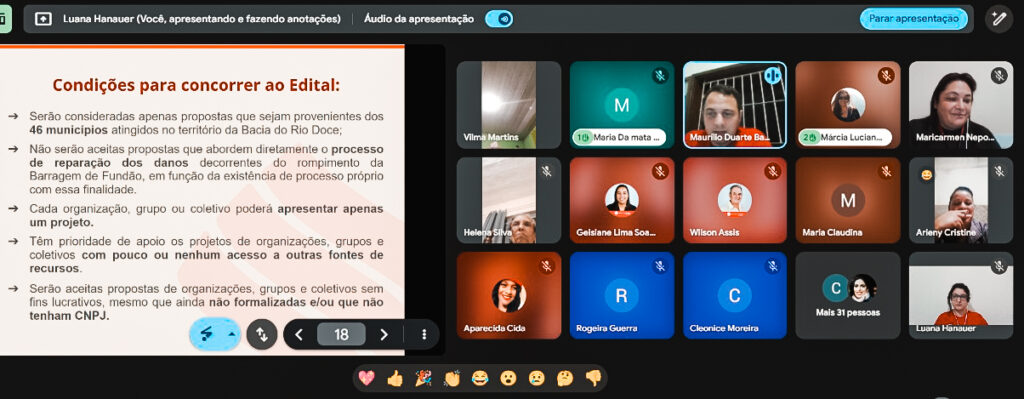The width and height of the screenshot is (1024, 399).
Task: Go to the previous slide
Action: (299, 334)
